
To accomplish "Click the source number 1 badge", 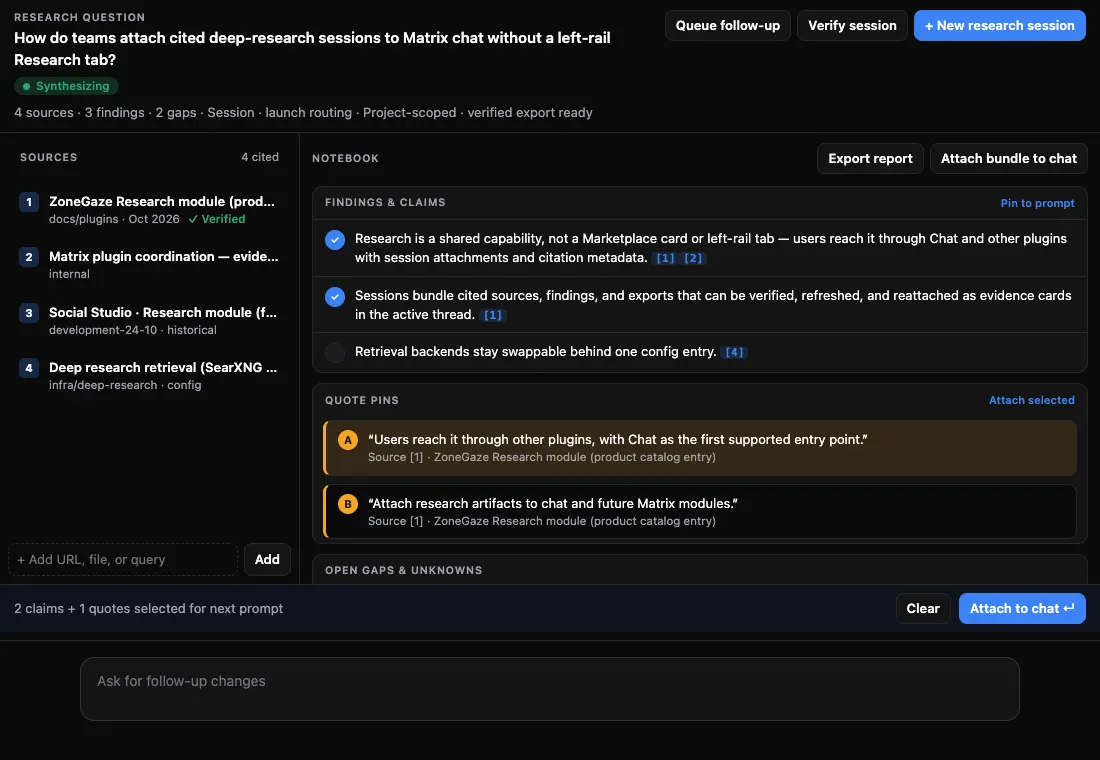I will tap(29, 202).
